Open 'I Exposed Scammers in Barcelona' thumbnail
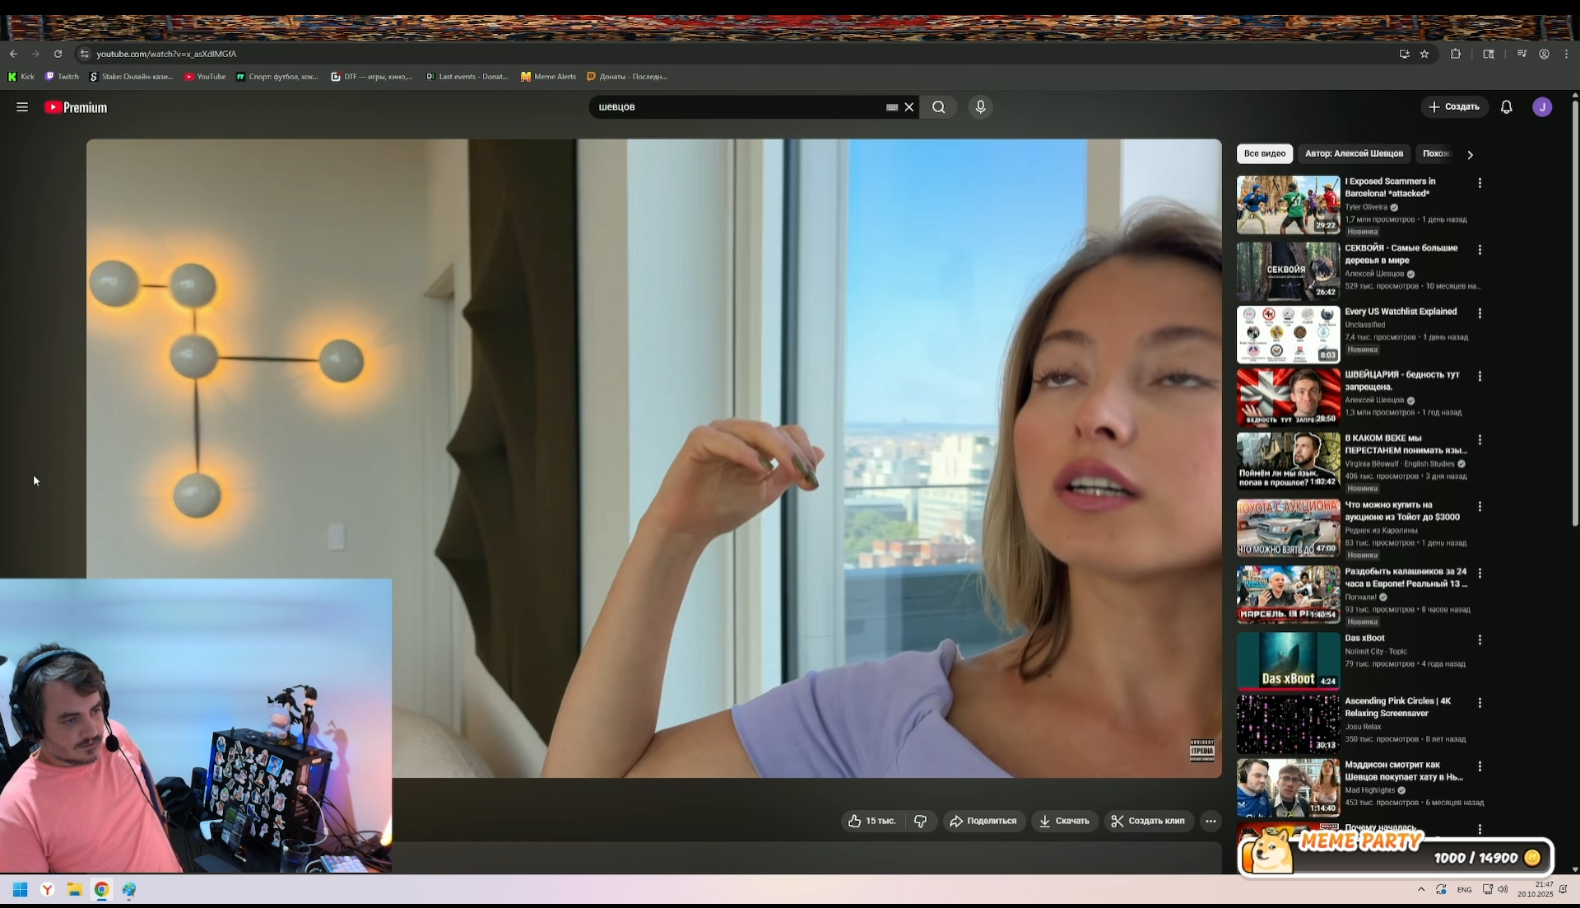This screenshot has width=1580, height=908. (x=1288, y=205)
